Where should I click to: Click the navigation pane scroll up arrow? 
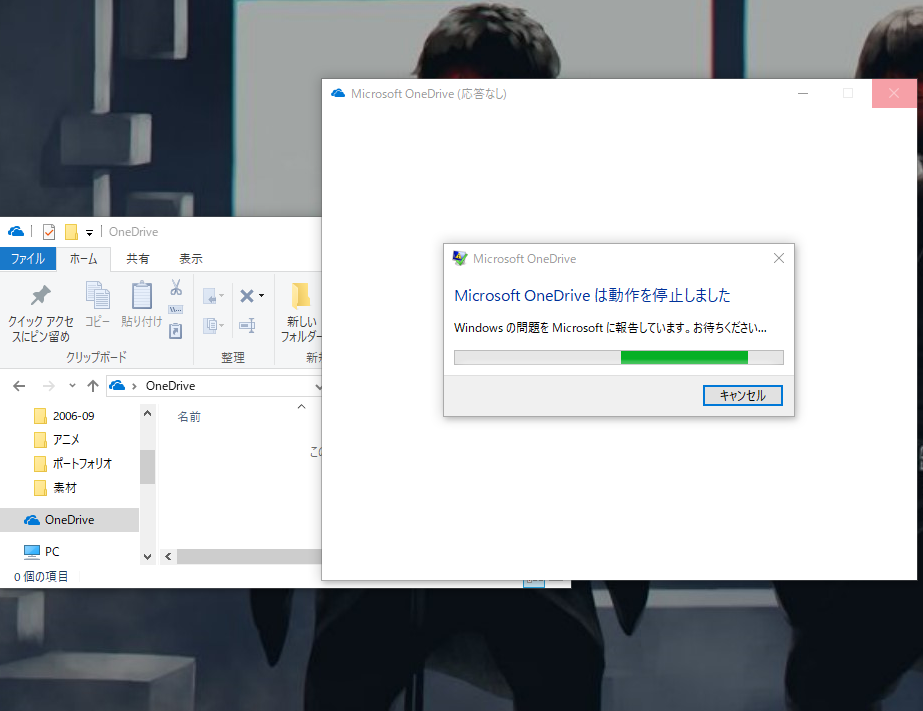(x=148, y=413)
